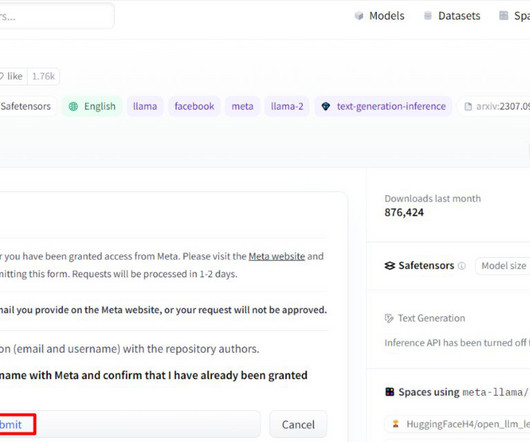Open the Models menu item

tap(380, 16)
